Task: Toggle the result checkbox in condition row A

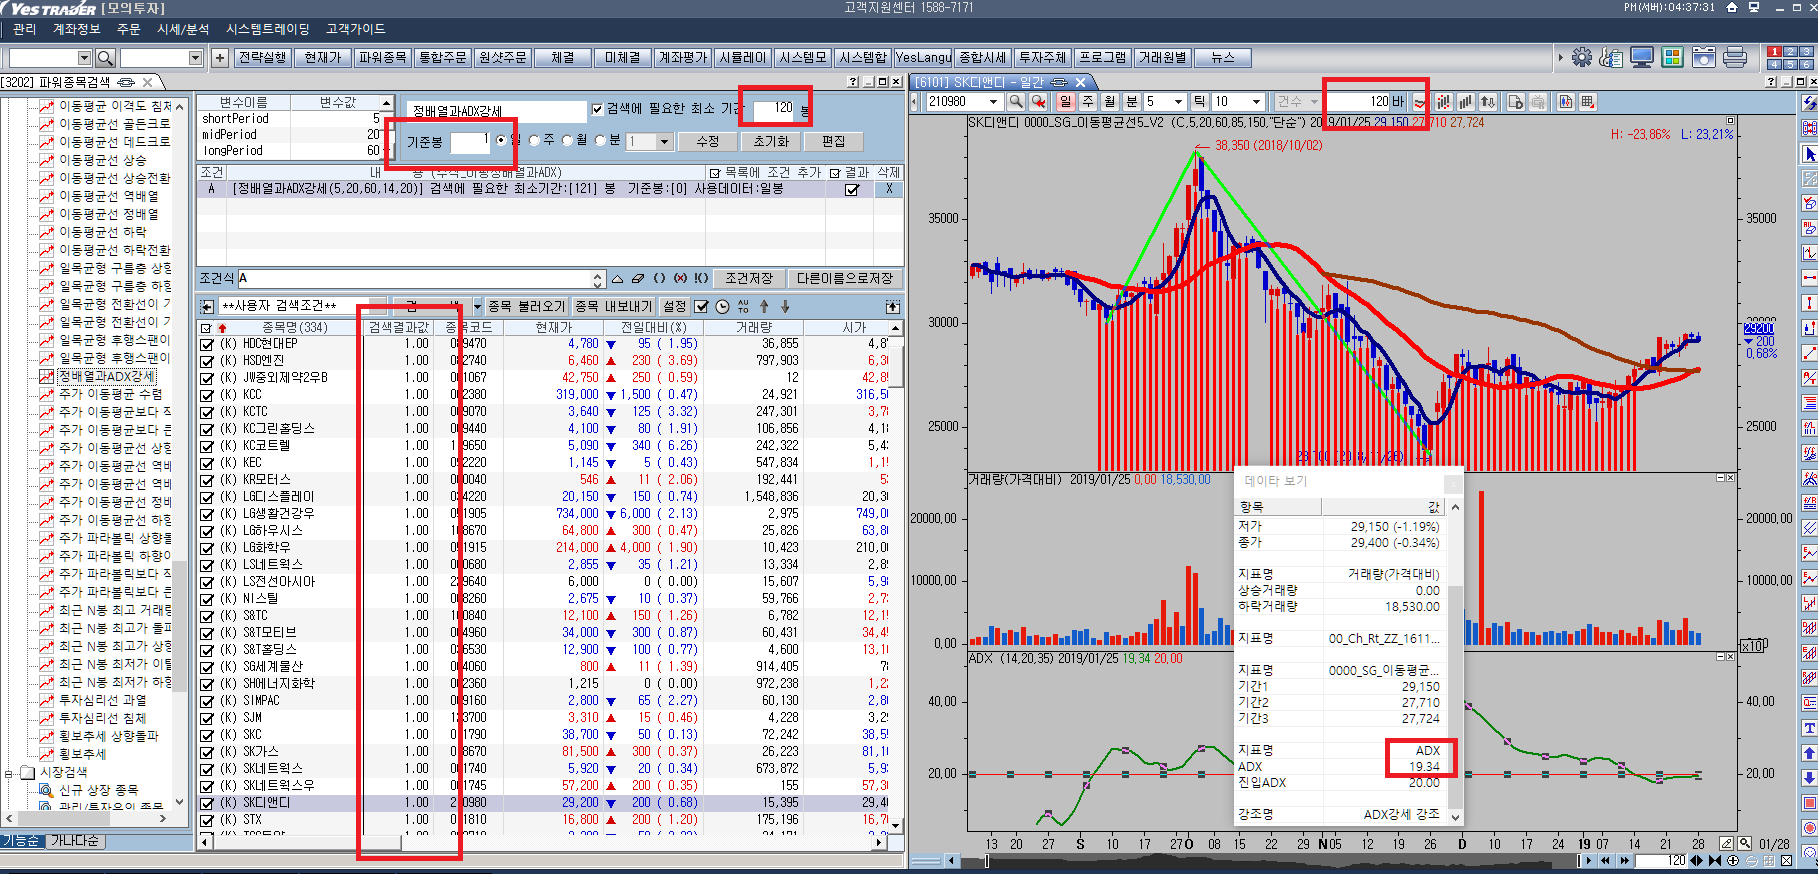Action: tap(852, 189)
